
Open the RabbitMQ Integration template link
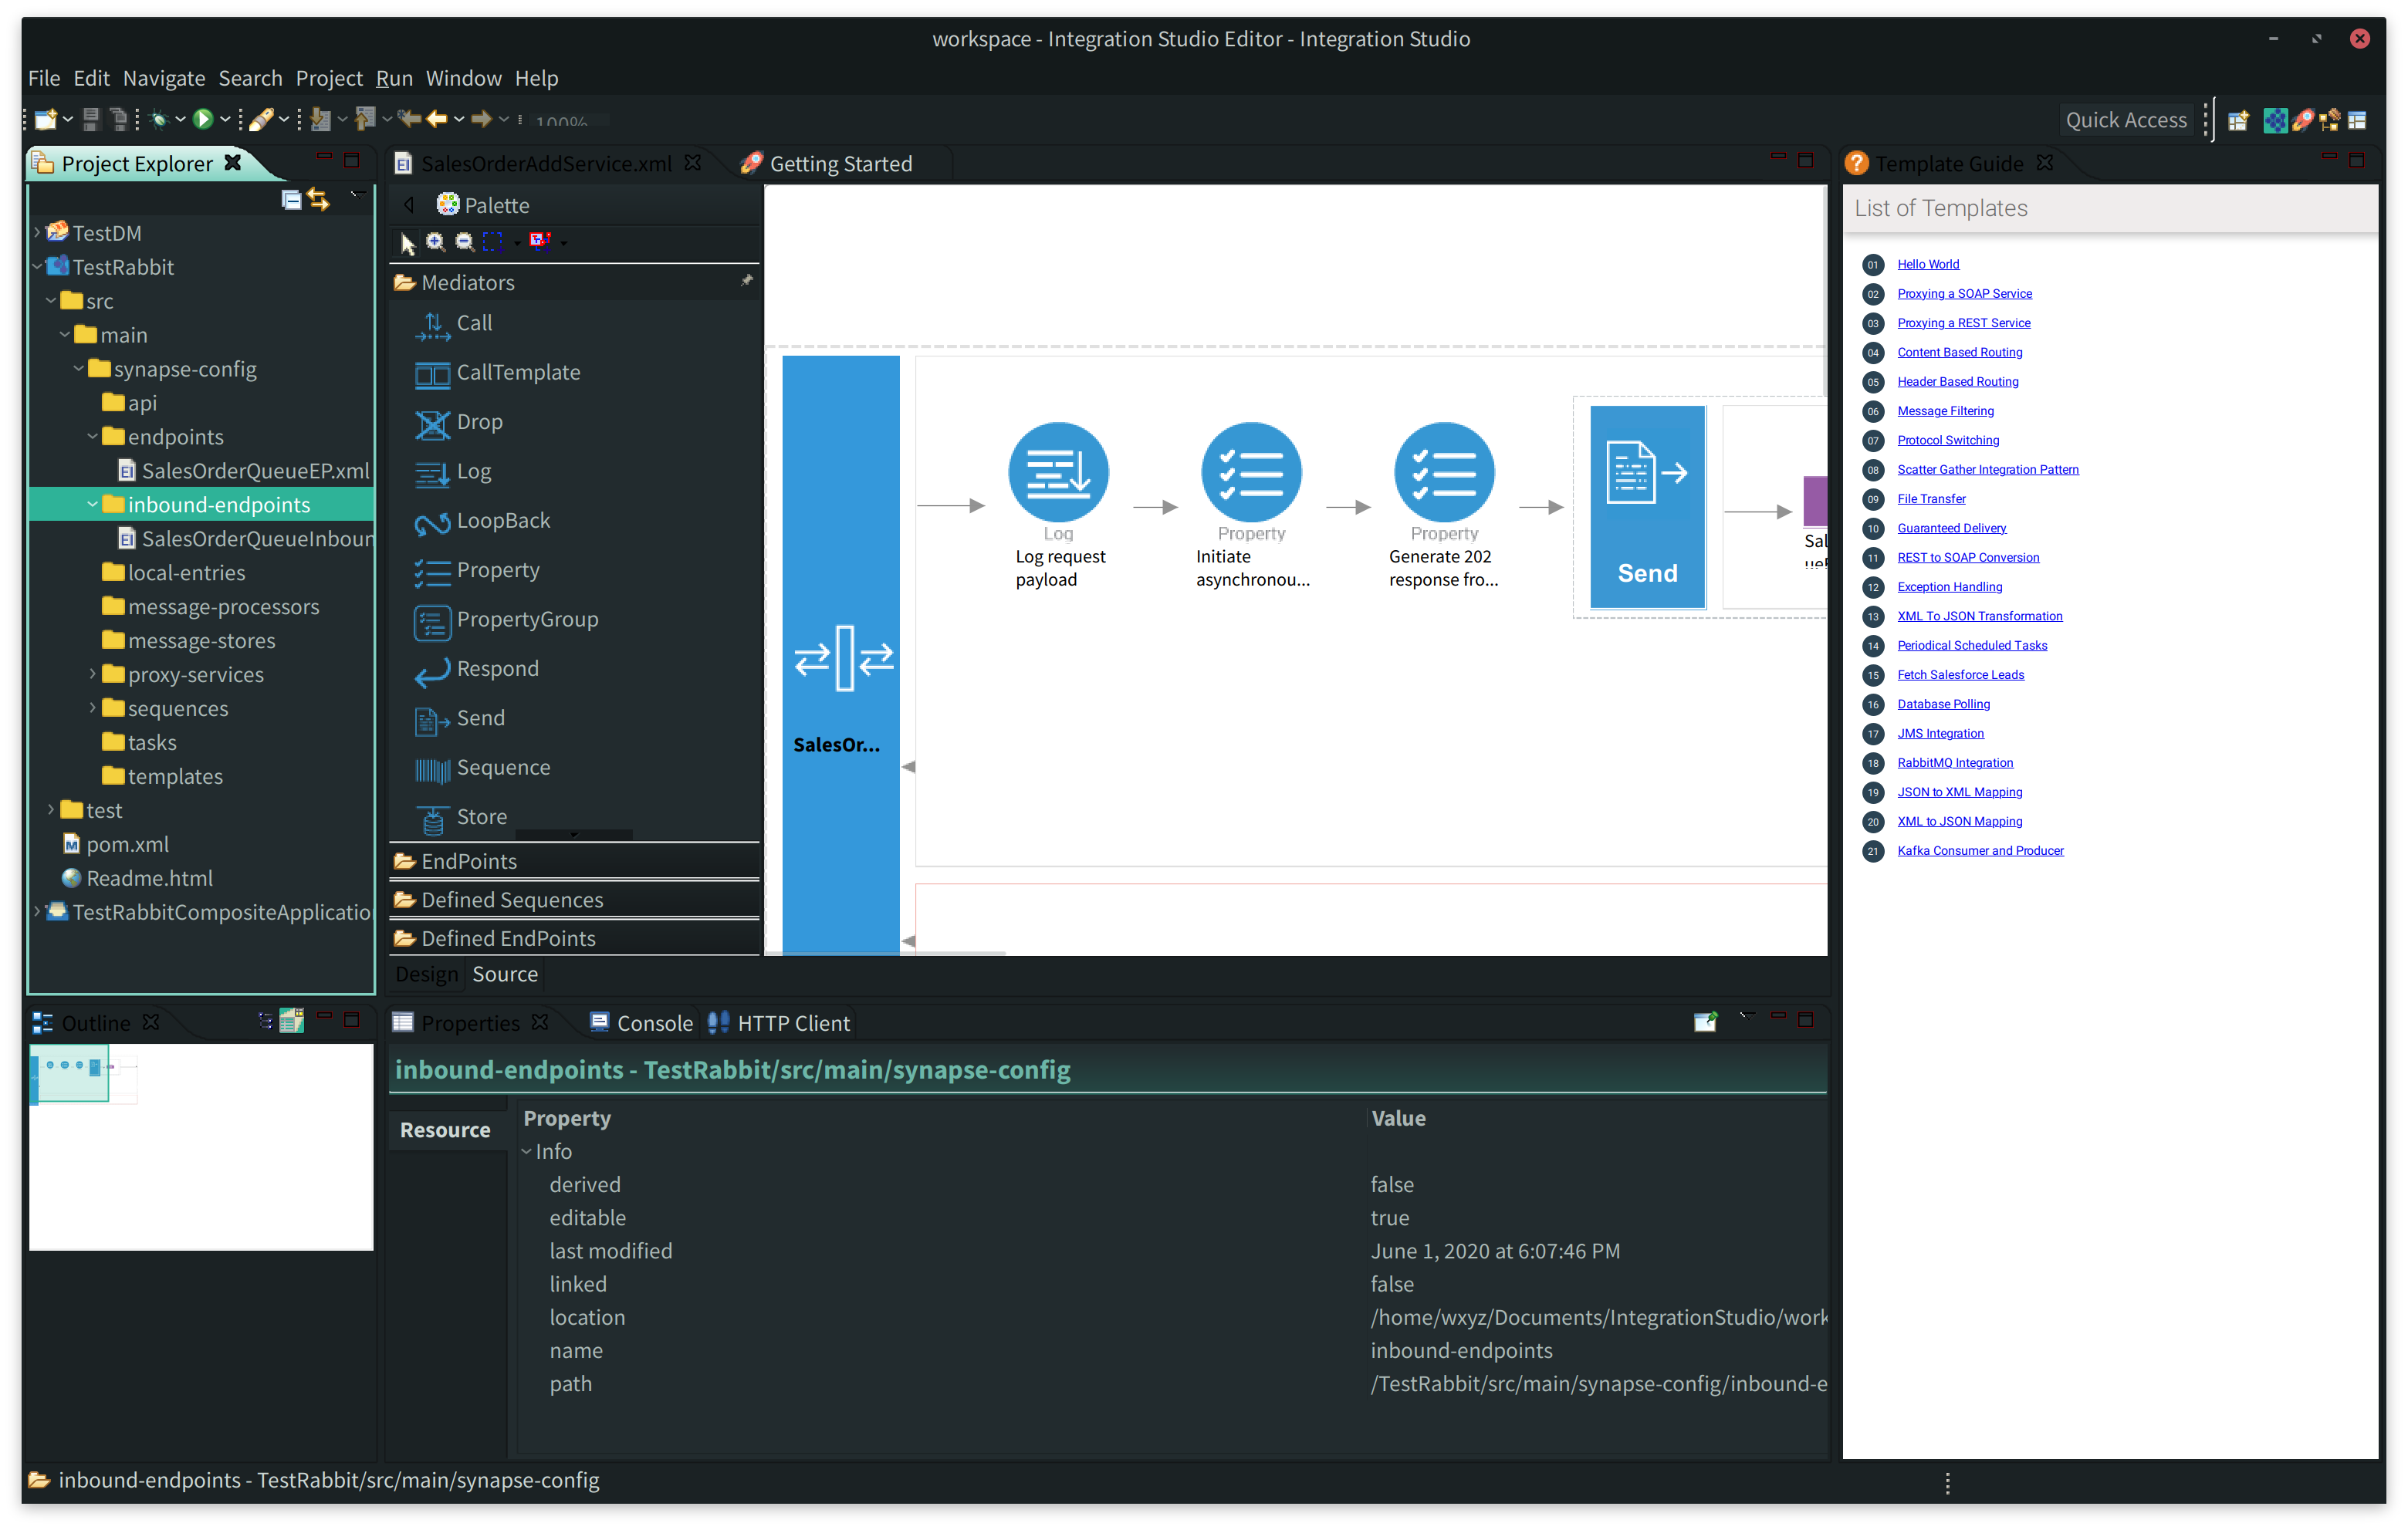pos(1955,762)
